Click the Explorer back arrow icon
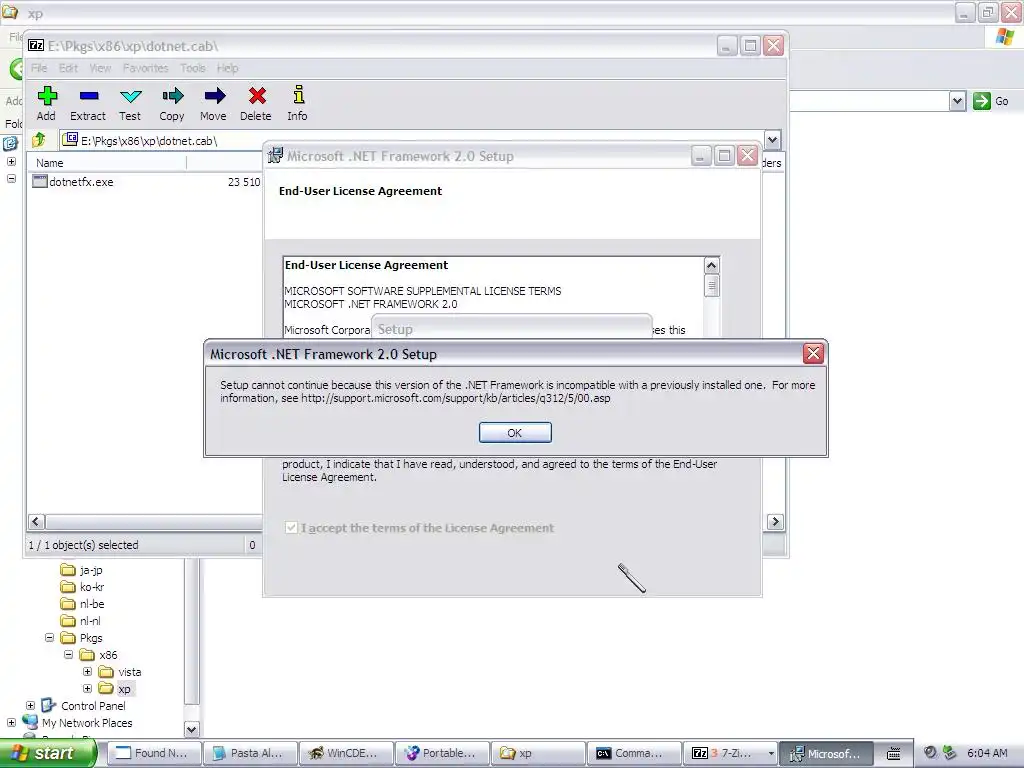Viewport: 1024px width, 768px height. (x=16, y=69)
